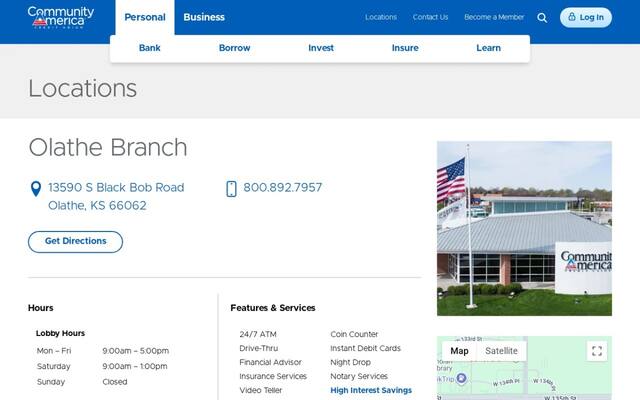
Task: Click the Instant Debit Cards text
Action: [x=365, y=348]
